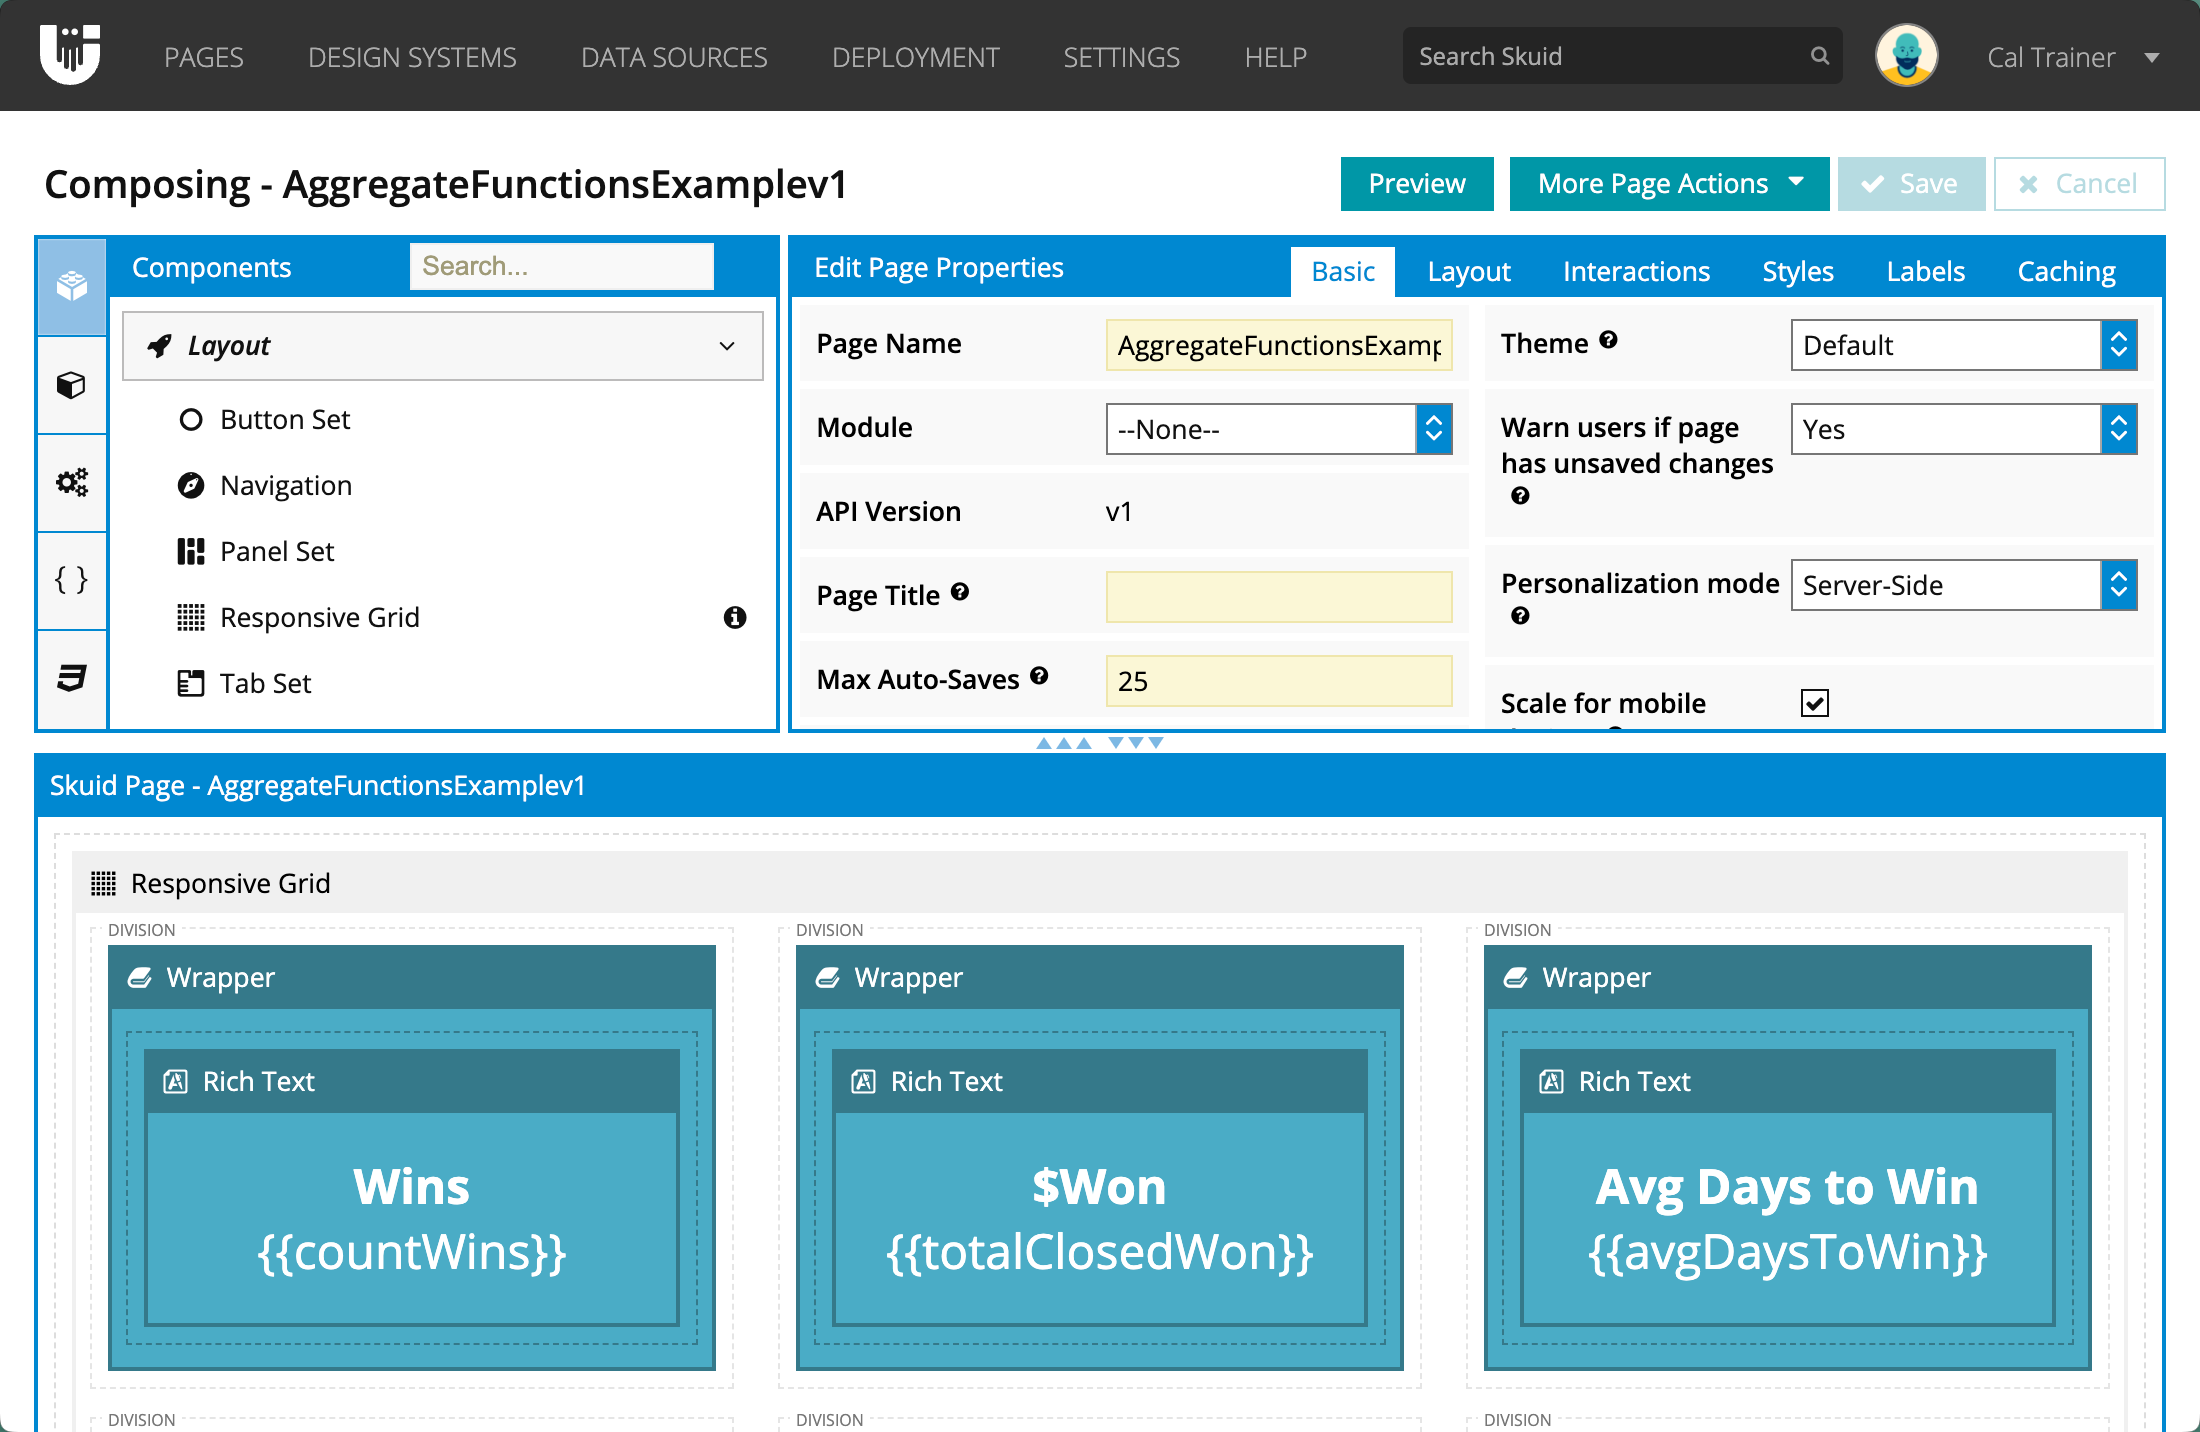Click the Button Set component icon
Viewport: 2200px width, 1432px height.
tap(191, 420)
